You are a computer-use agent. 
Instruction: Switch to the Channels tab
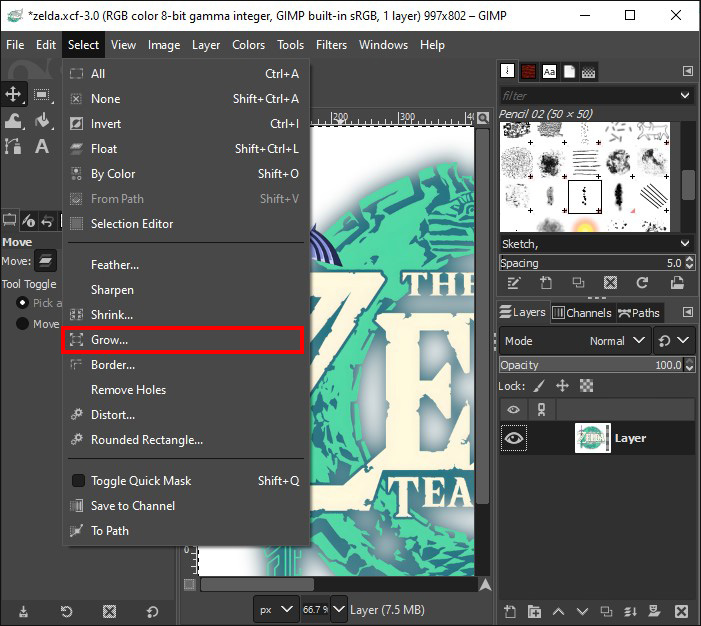pyautogui.click(x=582, y=313)
